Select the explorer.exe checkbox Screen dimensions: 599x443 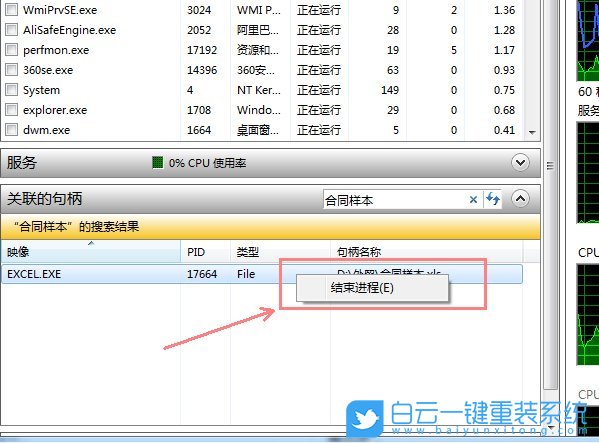pos(11,110)
